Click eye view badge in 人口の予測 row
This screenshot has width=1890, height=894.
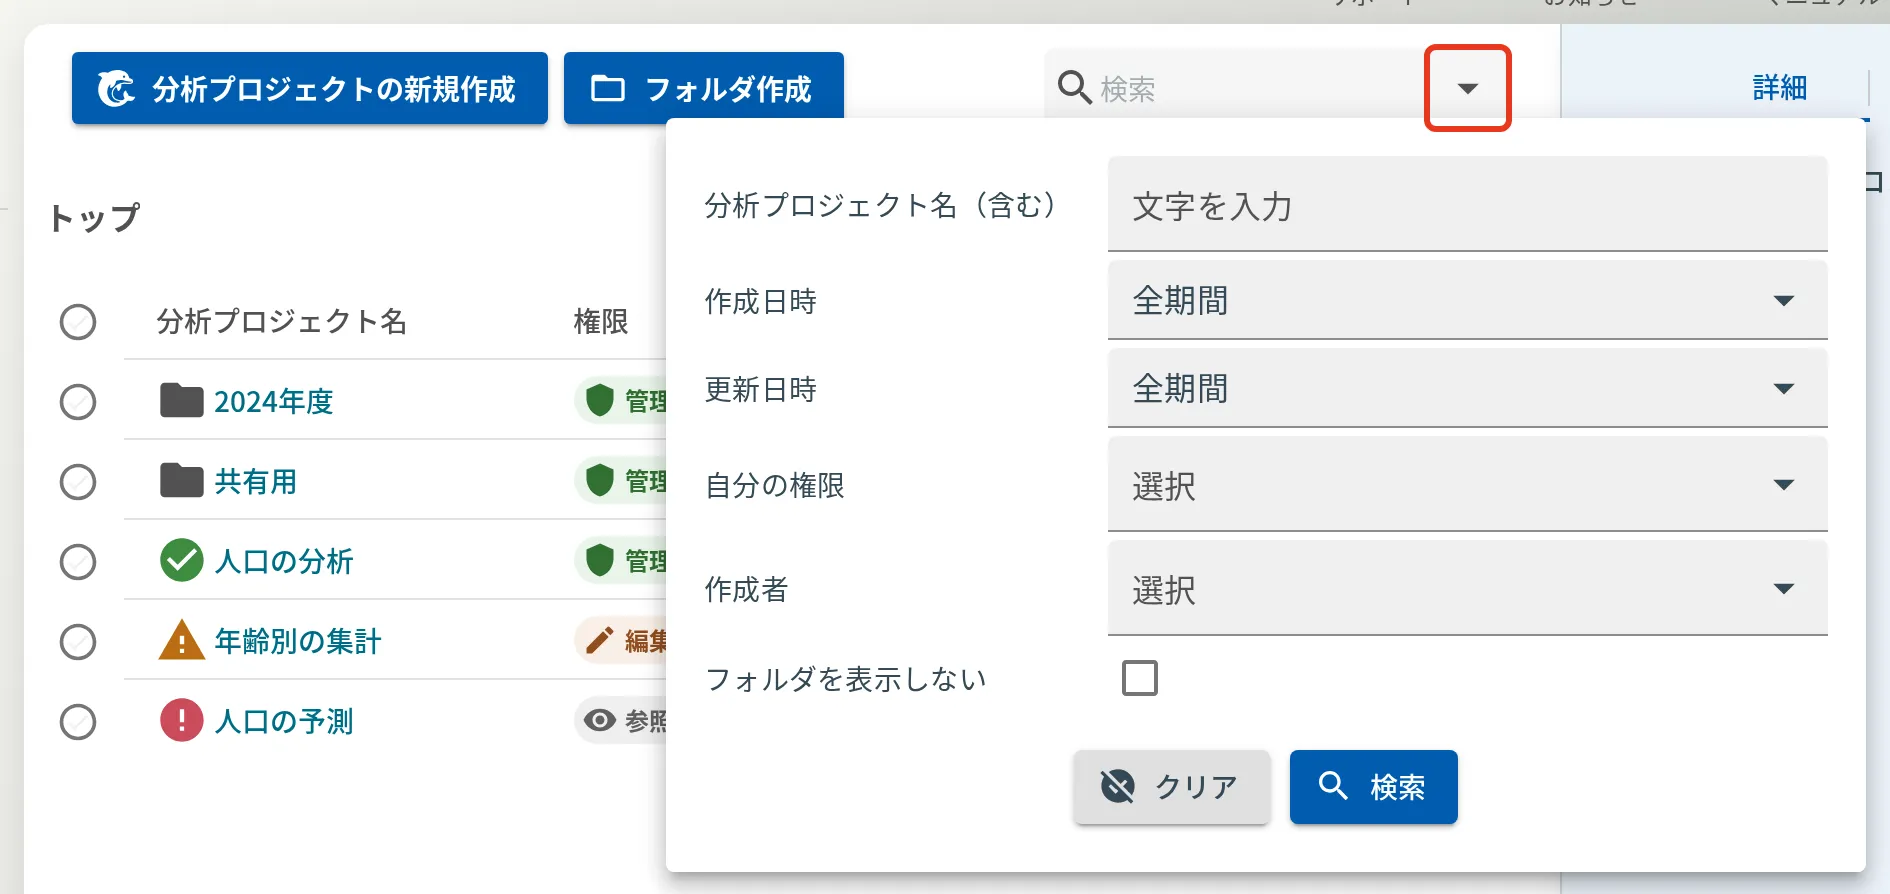pyautogui.click(x=621, y=721)
